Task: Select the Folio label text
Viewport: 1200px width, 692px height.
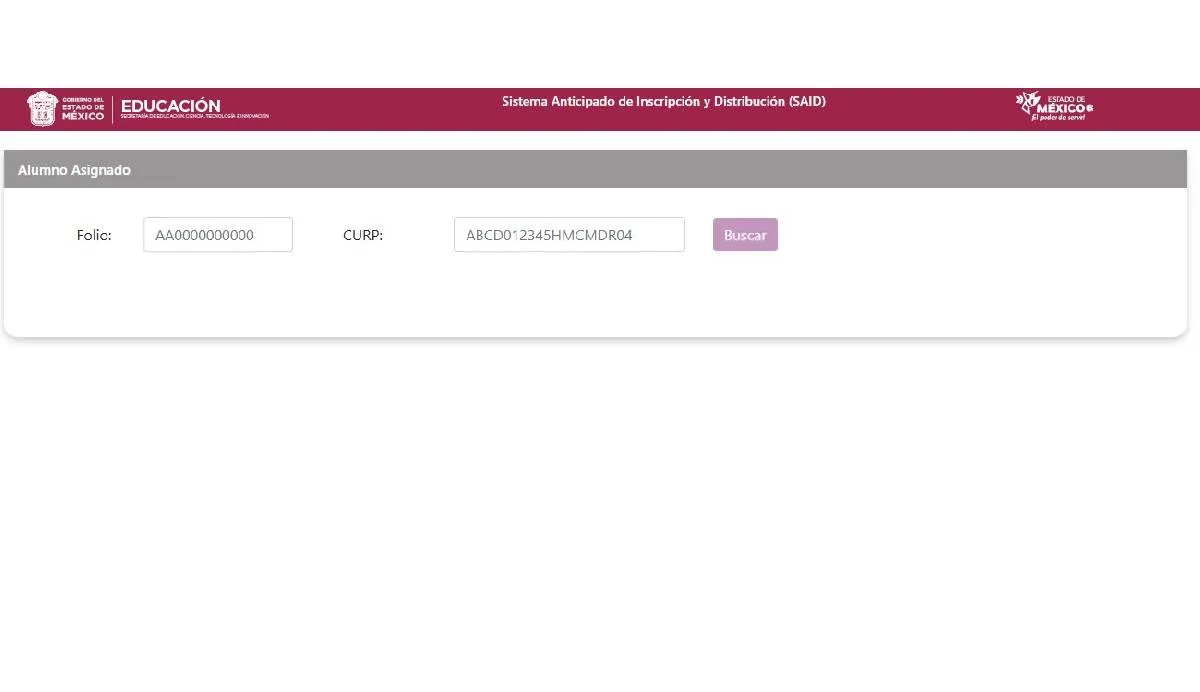Action: click(95, 234)
